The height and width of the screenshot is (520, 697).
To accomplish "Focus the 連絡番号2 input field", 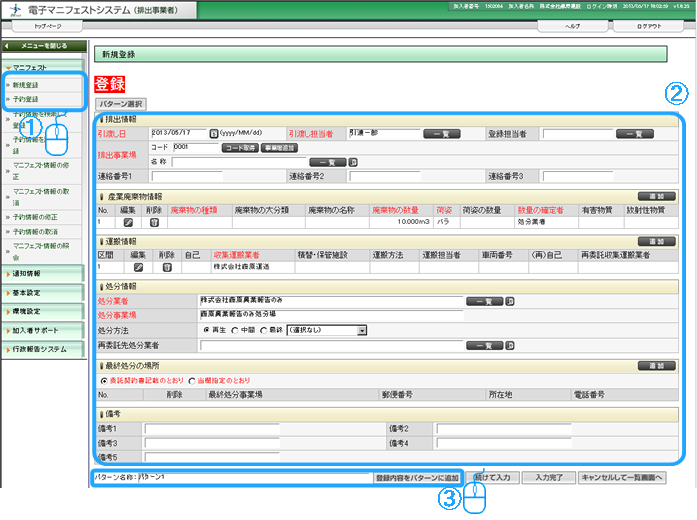I will coord(385,176).
